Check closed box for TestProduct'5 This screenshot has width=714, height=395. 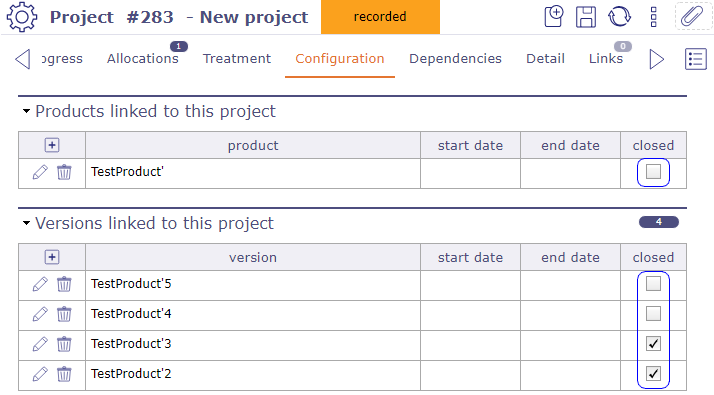[653, 284]
